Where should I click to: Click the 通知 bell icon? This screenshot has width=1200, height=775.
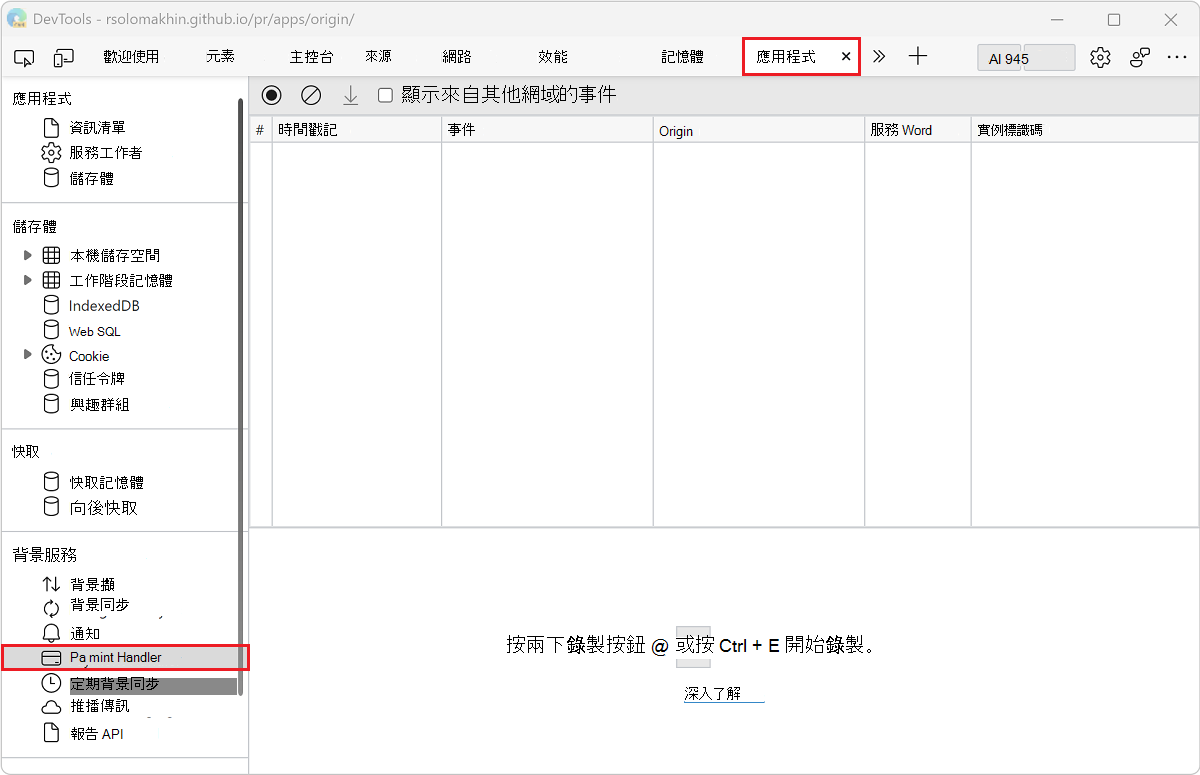[x=51, y=634]
